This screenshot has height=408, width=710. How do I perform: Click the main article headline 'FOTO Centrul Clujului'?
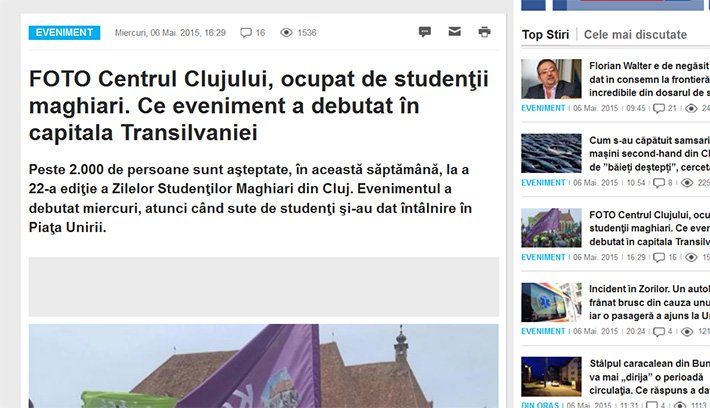coord(259,106)
